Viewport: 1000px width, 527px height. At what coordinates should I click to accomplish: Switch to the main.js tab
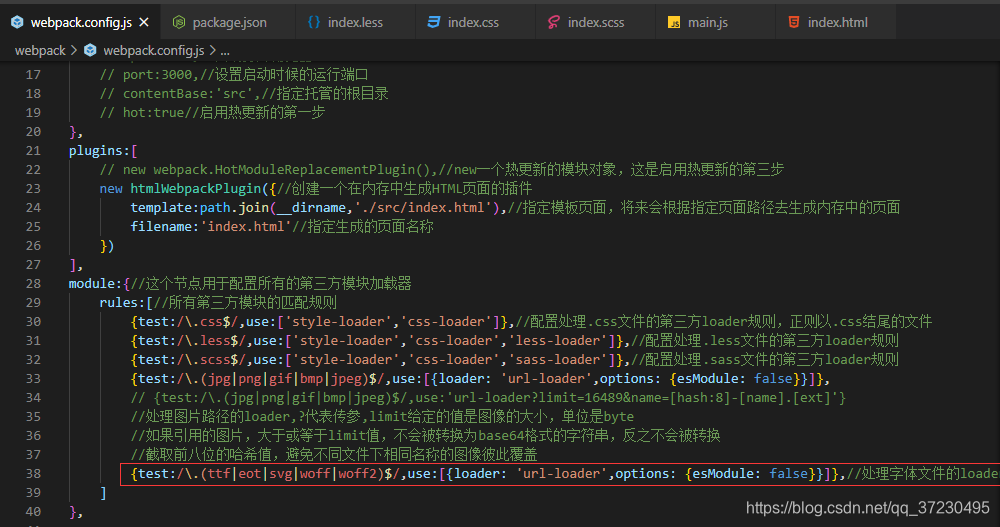coord(707,22)
